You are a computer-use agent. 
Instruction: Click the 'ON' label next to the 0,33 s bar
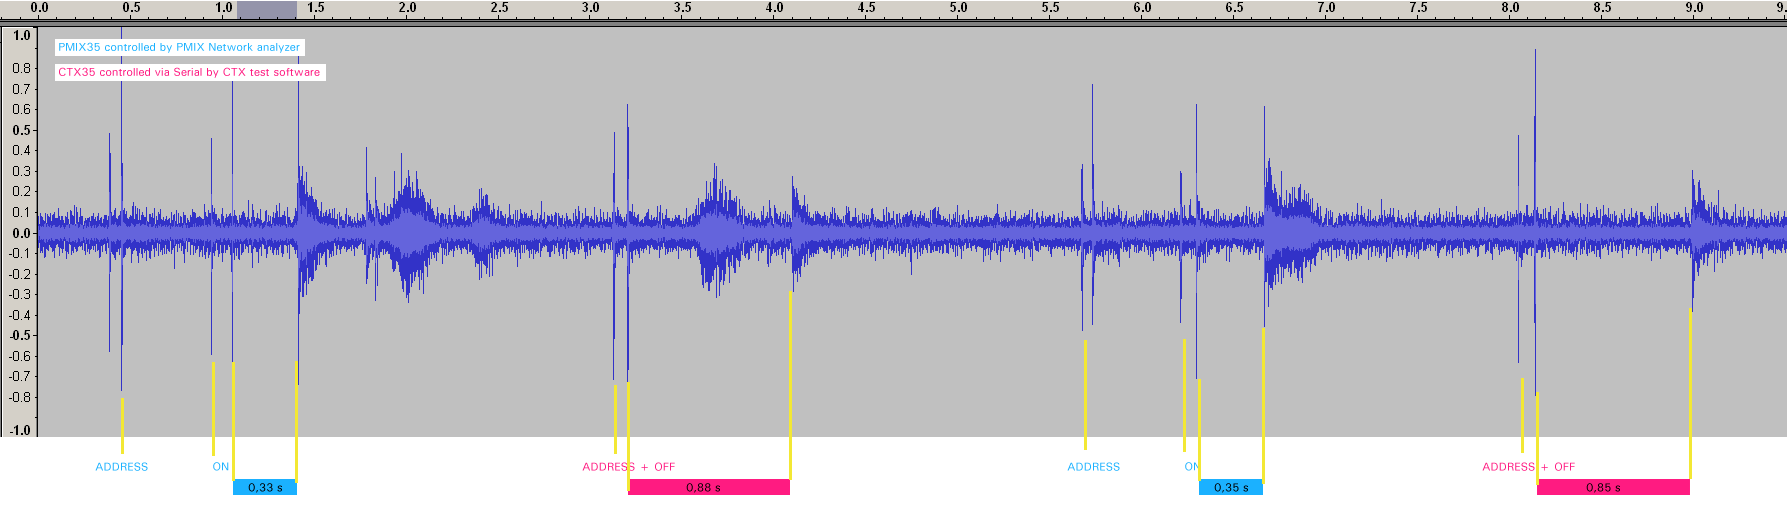click(x=221, y=467)
